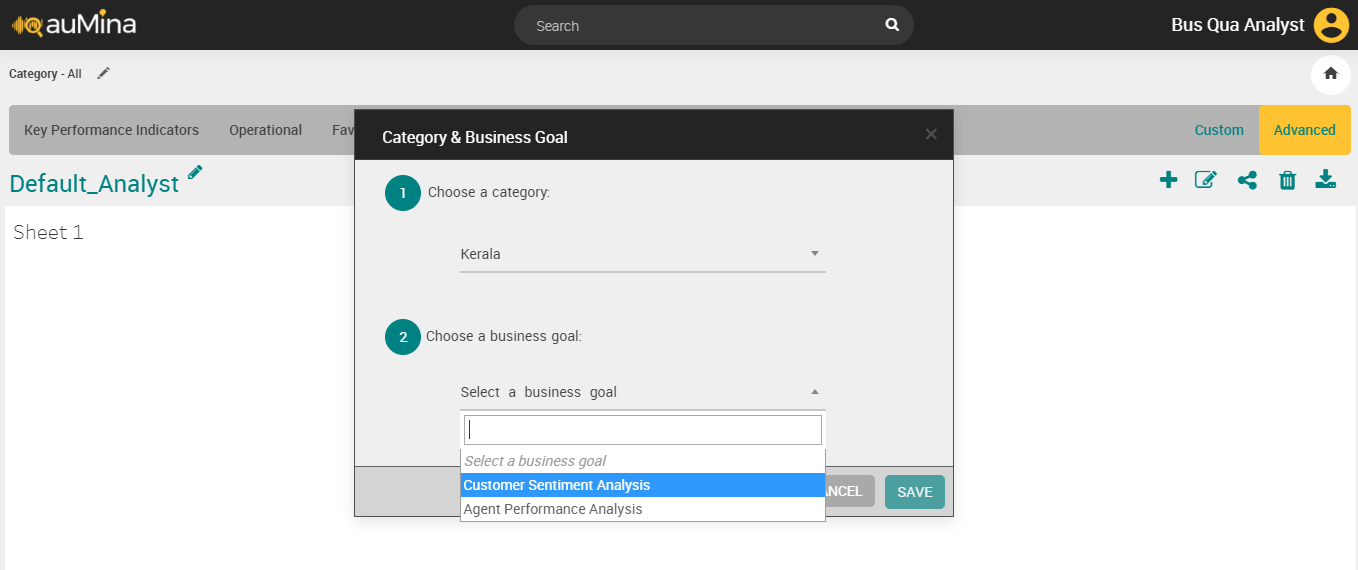Download dashboard with download icon
Image resolution: width=1358 pixels, height=570 pixels.
coord(1326,180)
